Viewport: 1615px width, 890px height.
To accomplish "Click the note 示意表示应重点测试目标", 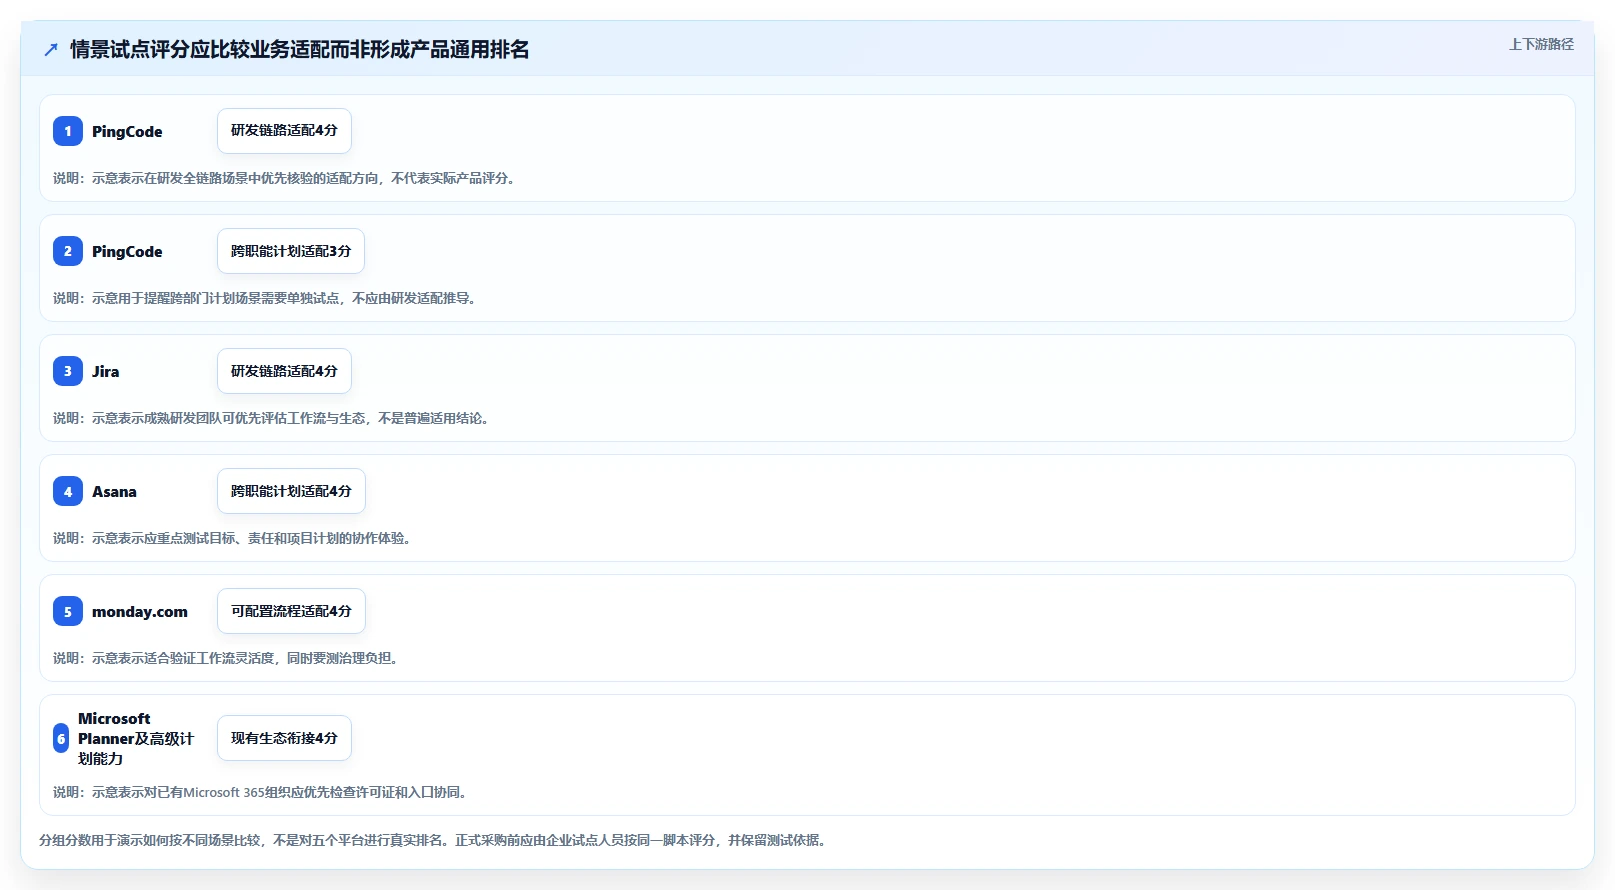I will point(232,538).
